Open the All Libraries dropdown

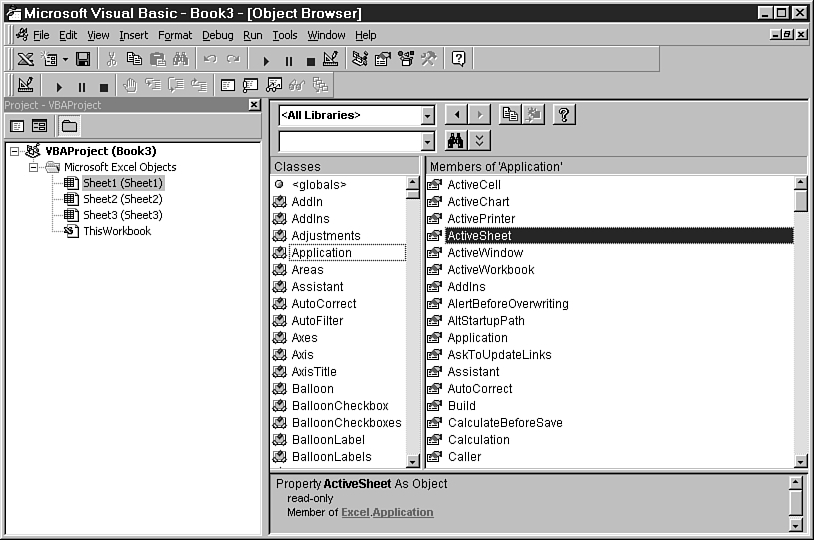428,116
